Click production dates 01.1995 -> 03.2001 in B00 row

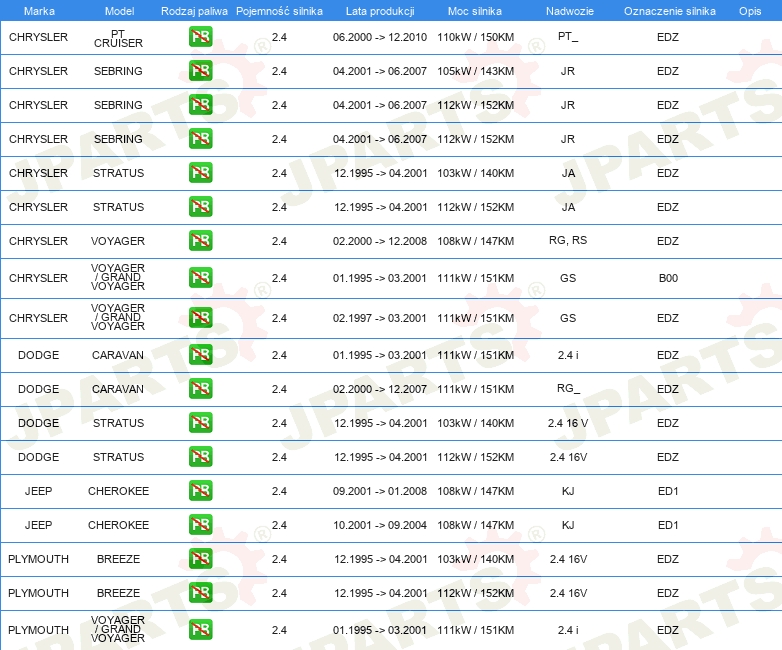click(x=380, y=278)
